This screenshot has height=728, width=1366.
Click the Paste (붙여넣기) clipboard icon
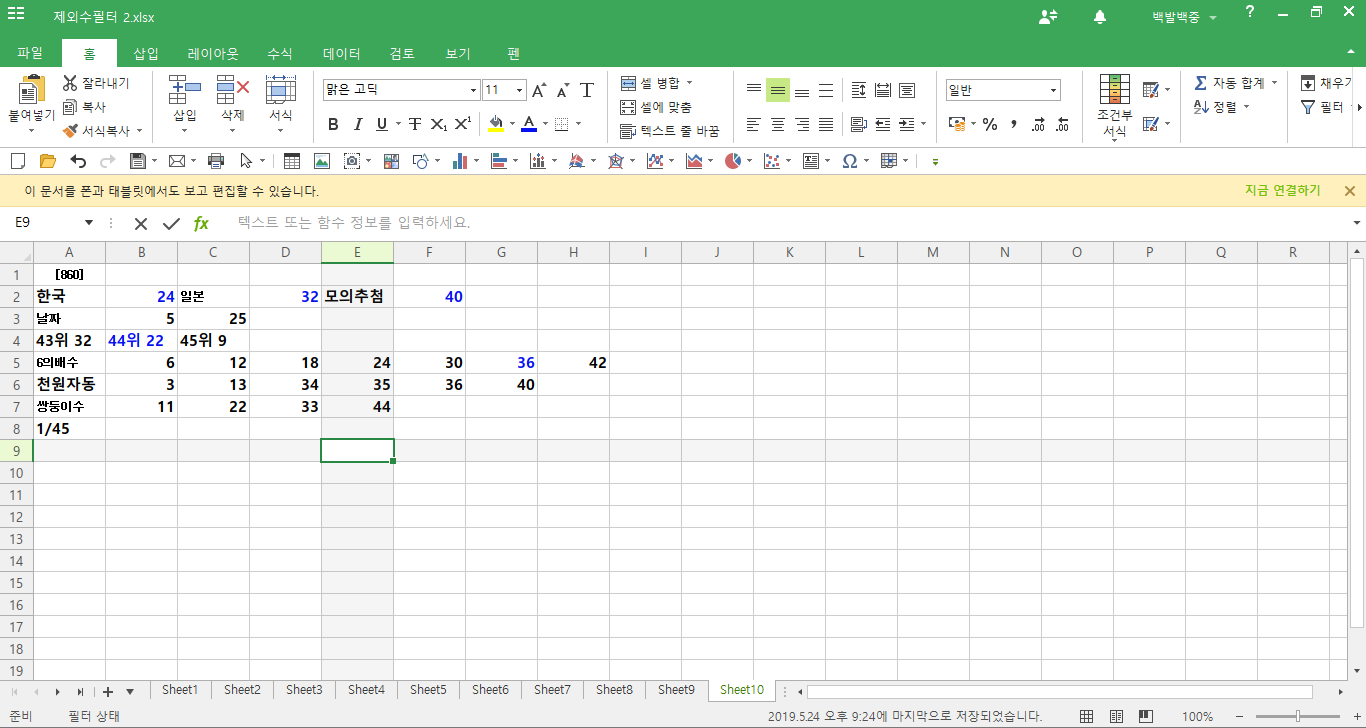click(32, 92)
